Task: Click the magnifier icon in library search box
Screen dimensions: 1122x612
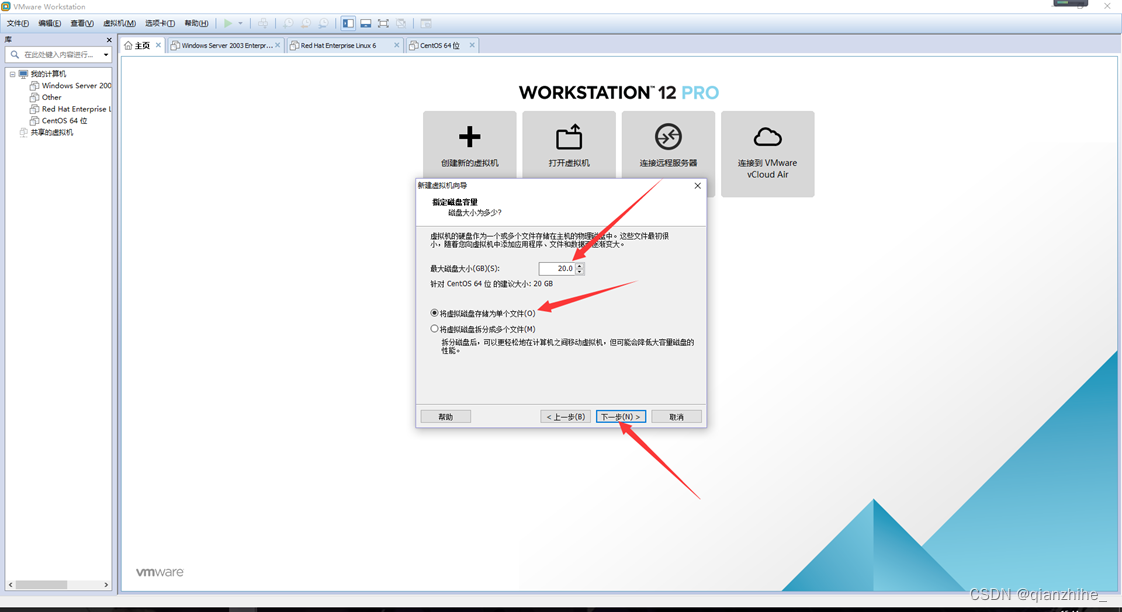Action: pyautogui.click(x=14, y=54)
